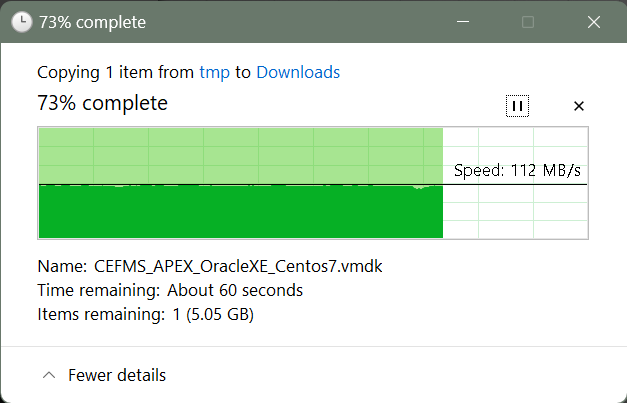The height and width of the screenshot is (403, 627).
Task: Collapse details using the chevron arrow
Action: click(49, 375)
